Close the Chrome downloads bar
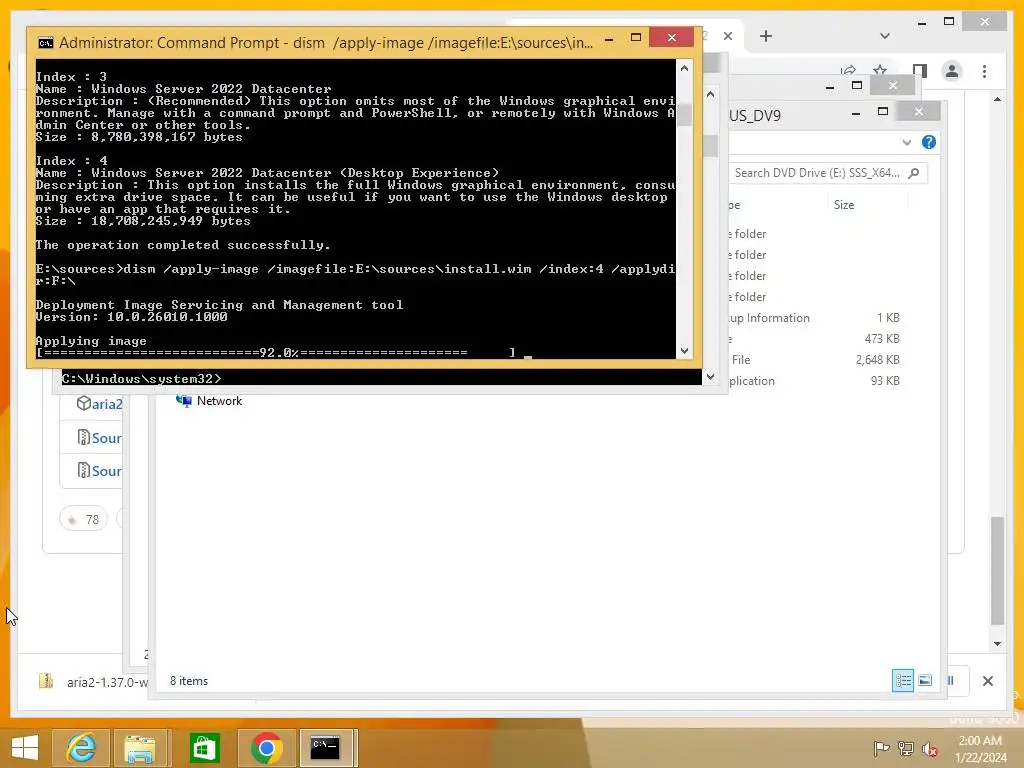Screen dimensions: 1024x768 pos(988,681)
